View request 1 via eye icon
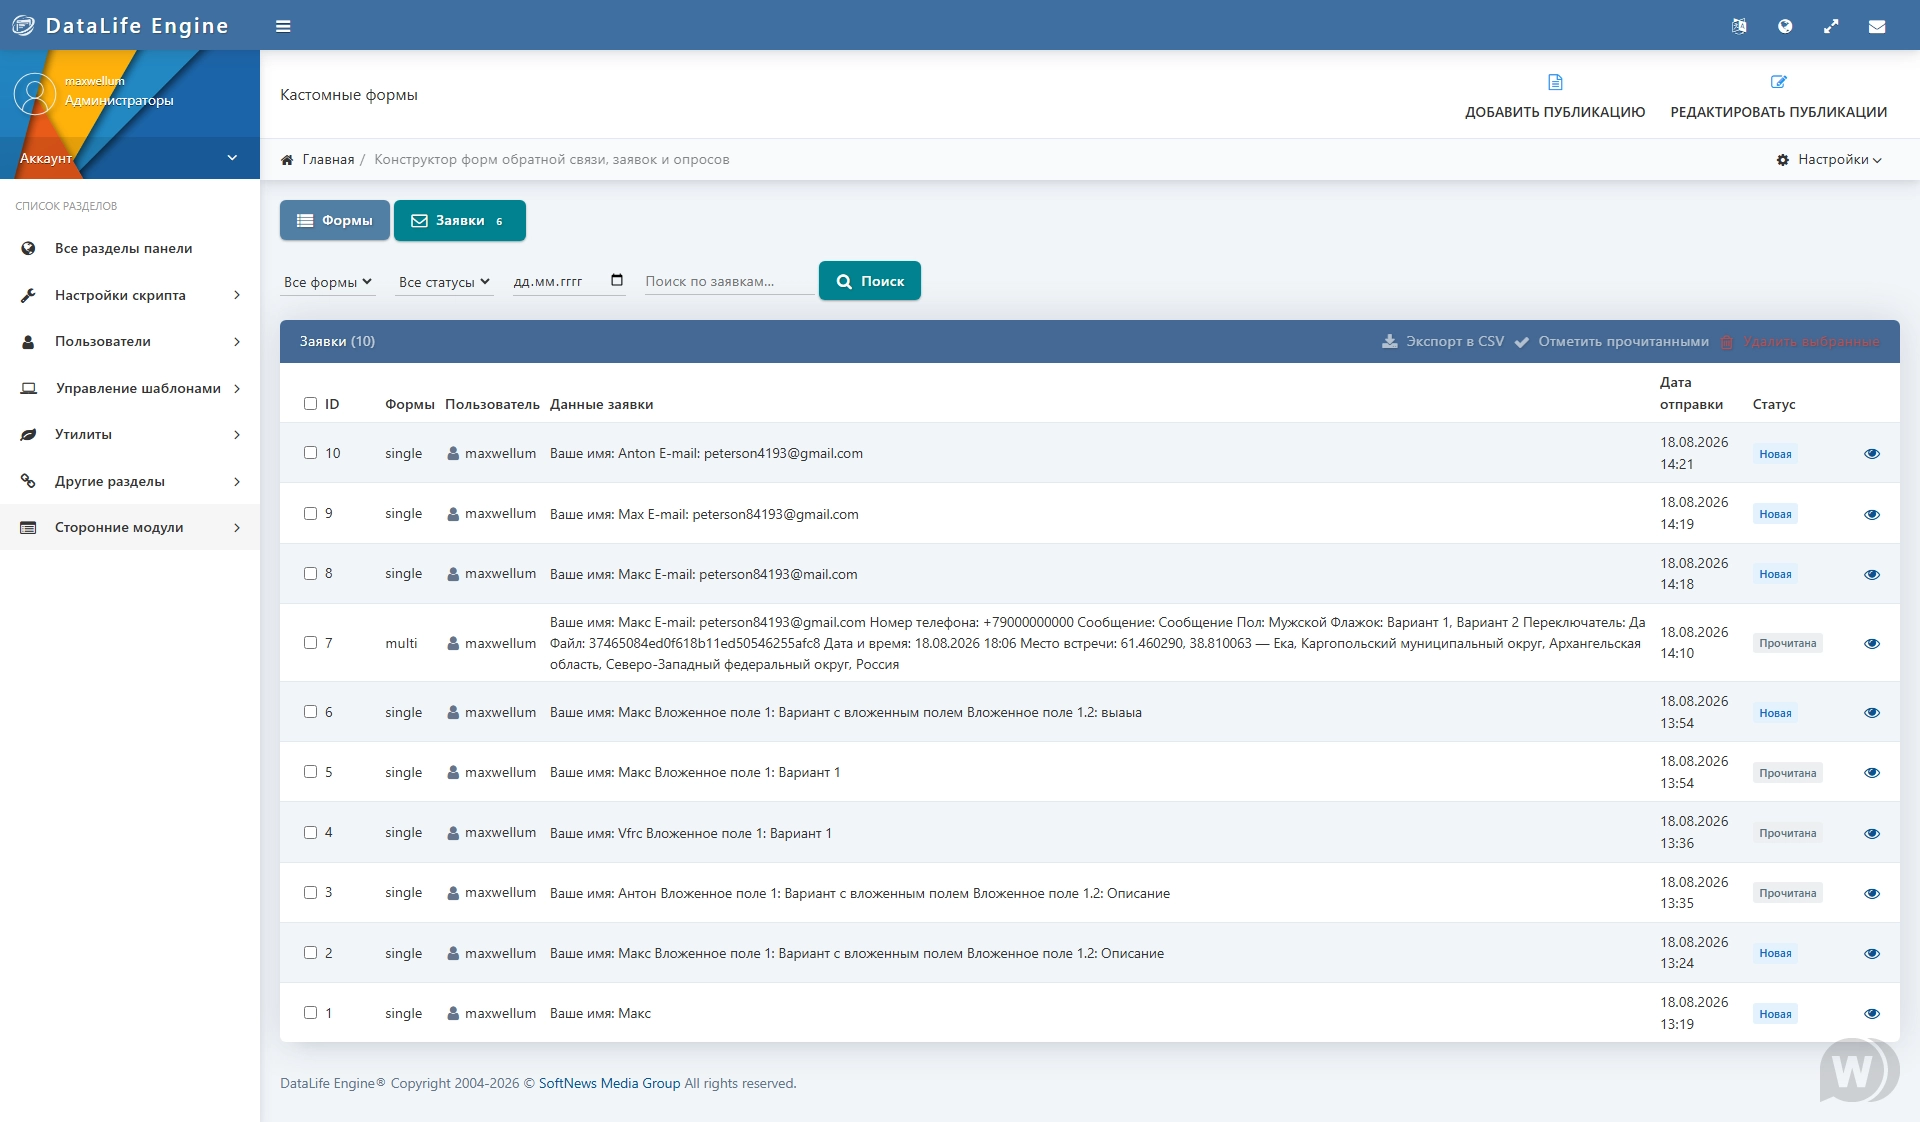The image size is (1920, 1122). tap(1872, 1014)
